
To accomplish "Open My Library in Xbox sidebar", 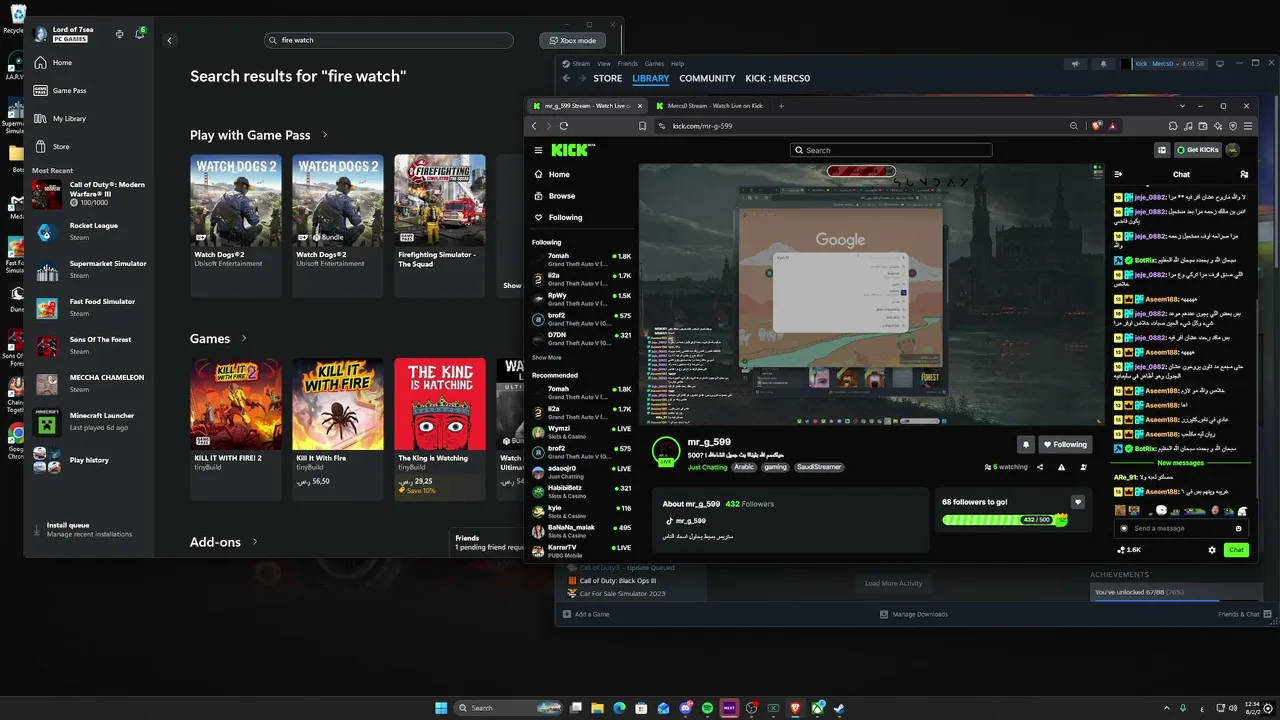I will [x=88, y=119].
